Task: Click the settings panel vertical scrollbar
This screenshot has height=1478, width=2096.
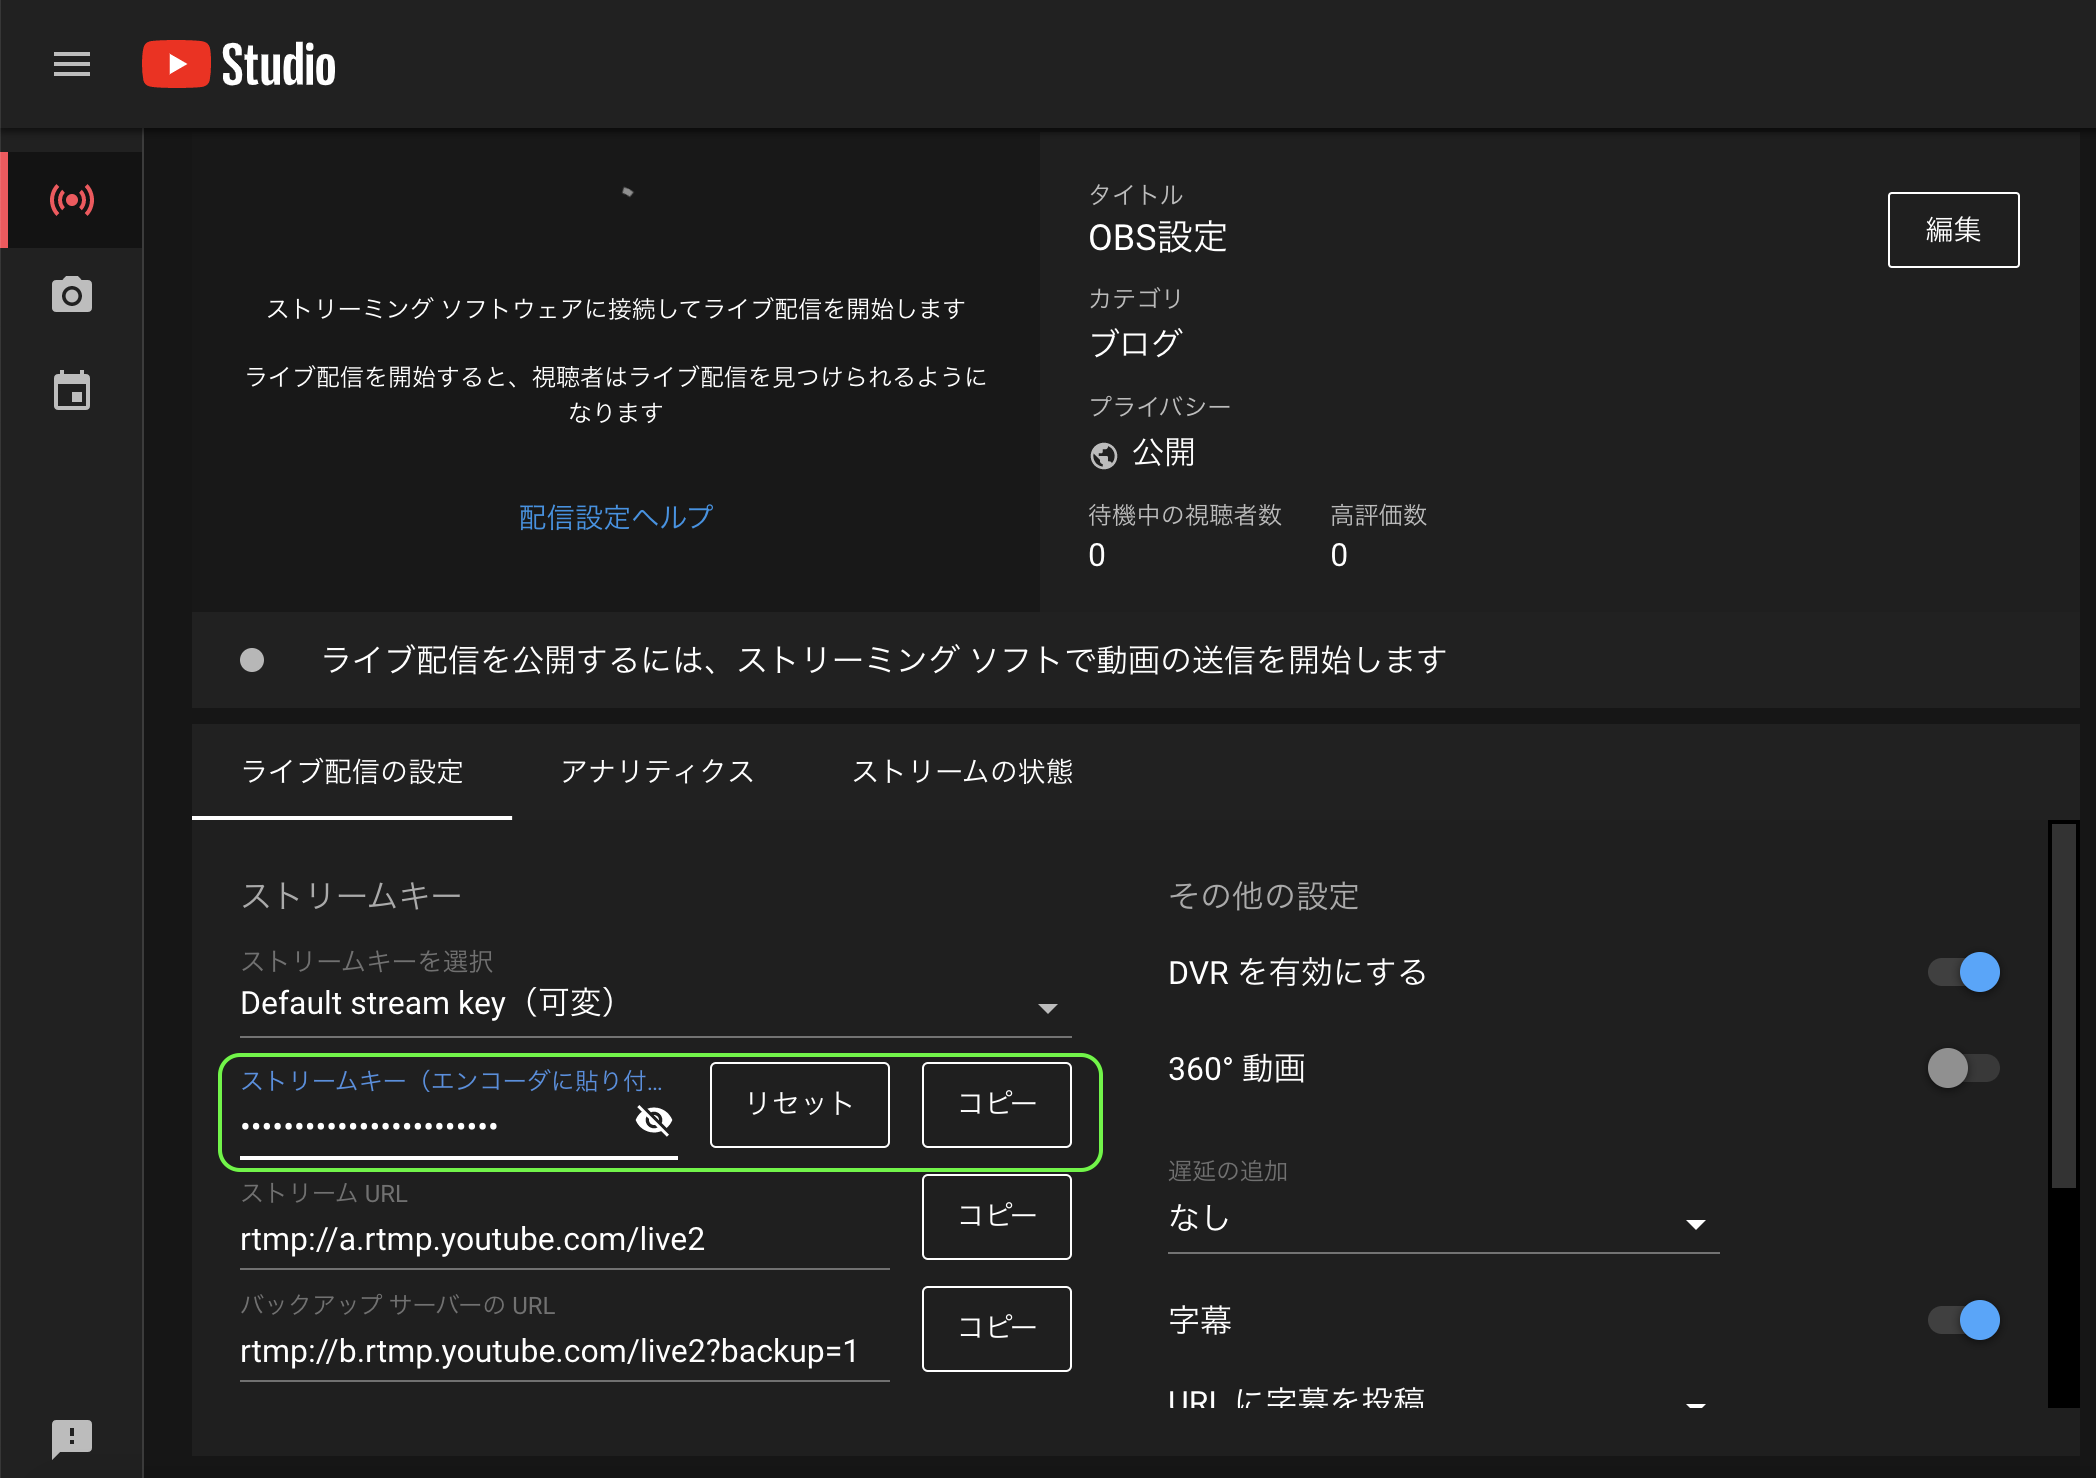Action: (2064, 1004)
